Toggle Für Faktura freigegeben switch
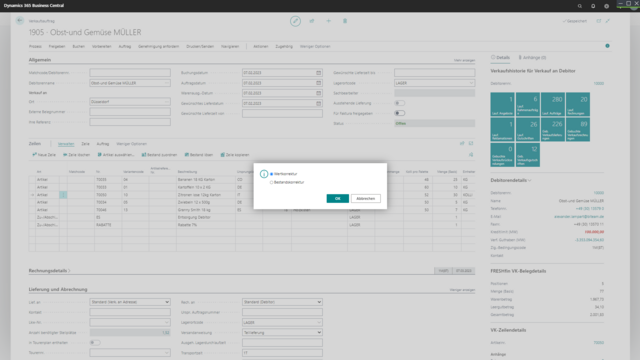The image size is (640, 360). [400, 113]
